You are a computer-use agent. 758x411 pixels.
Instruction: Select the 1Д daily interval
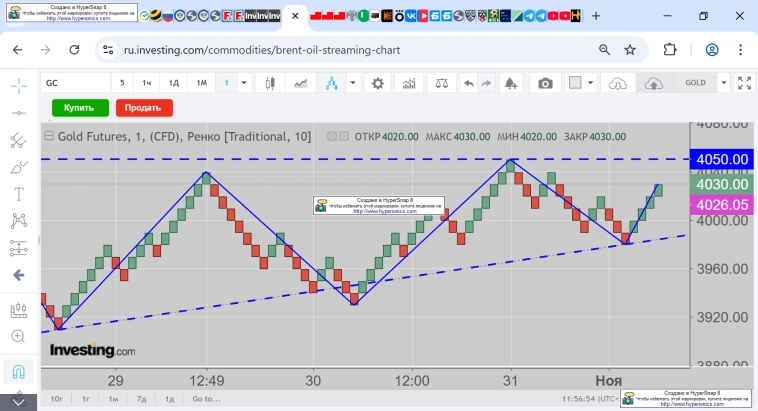click(x=174, y=83)
